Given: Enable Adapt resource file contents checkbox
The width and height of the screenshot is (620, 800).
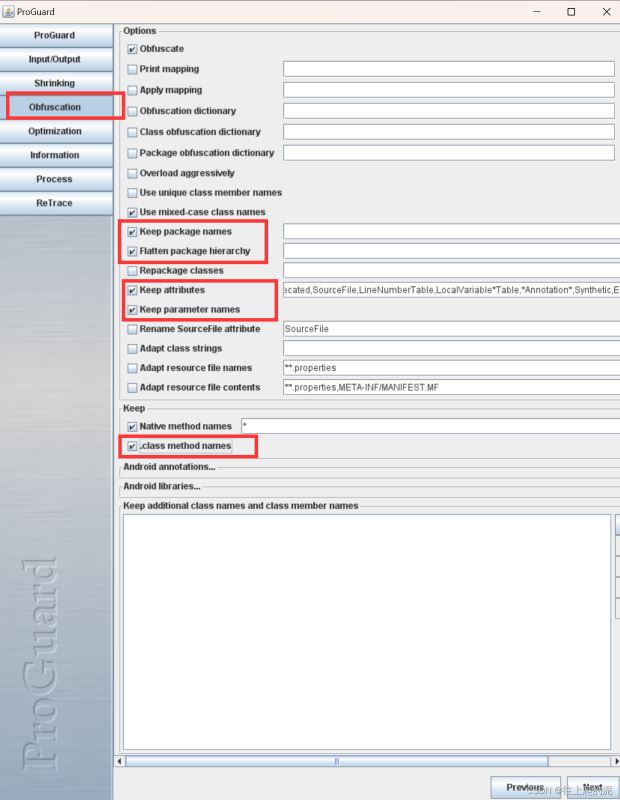Looking at the screenshot, I should point(132,388).
